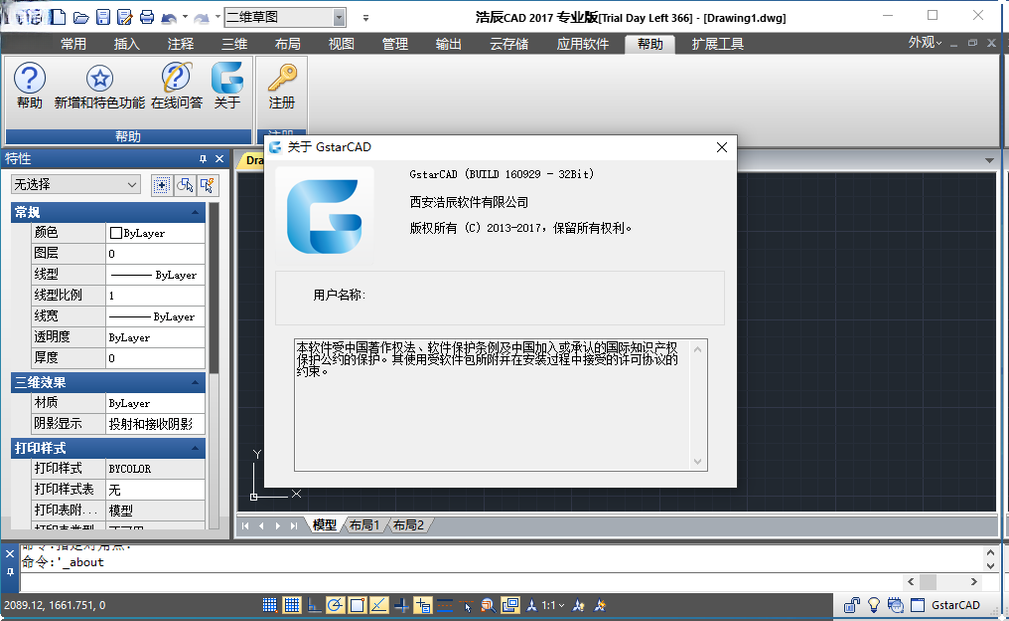Screen dimensions: 1009x621
Task: Click the light bulb isolate objects icon
Action: click(x=874, y=605)
